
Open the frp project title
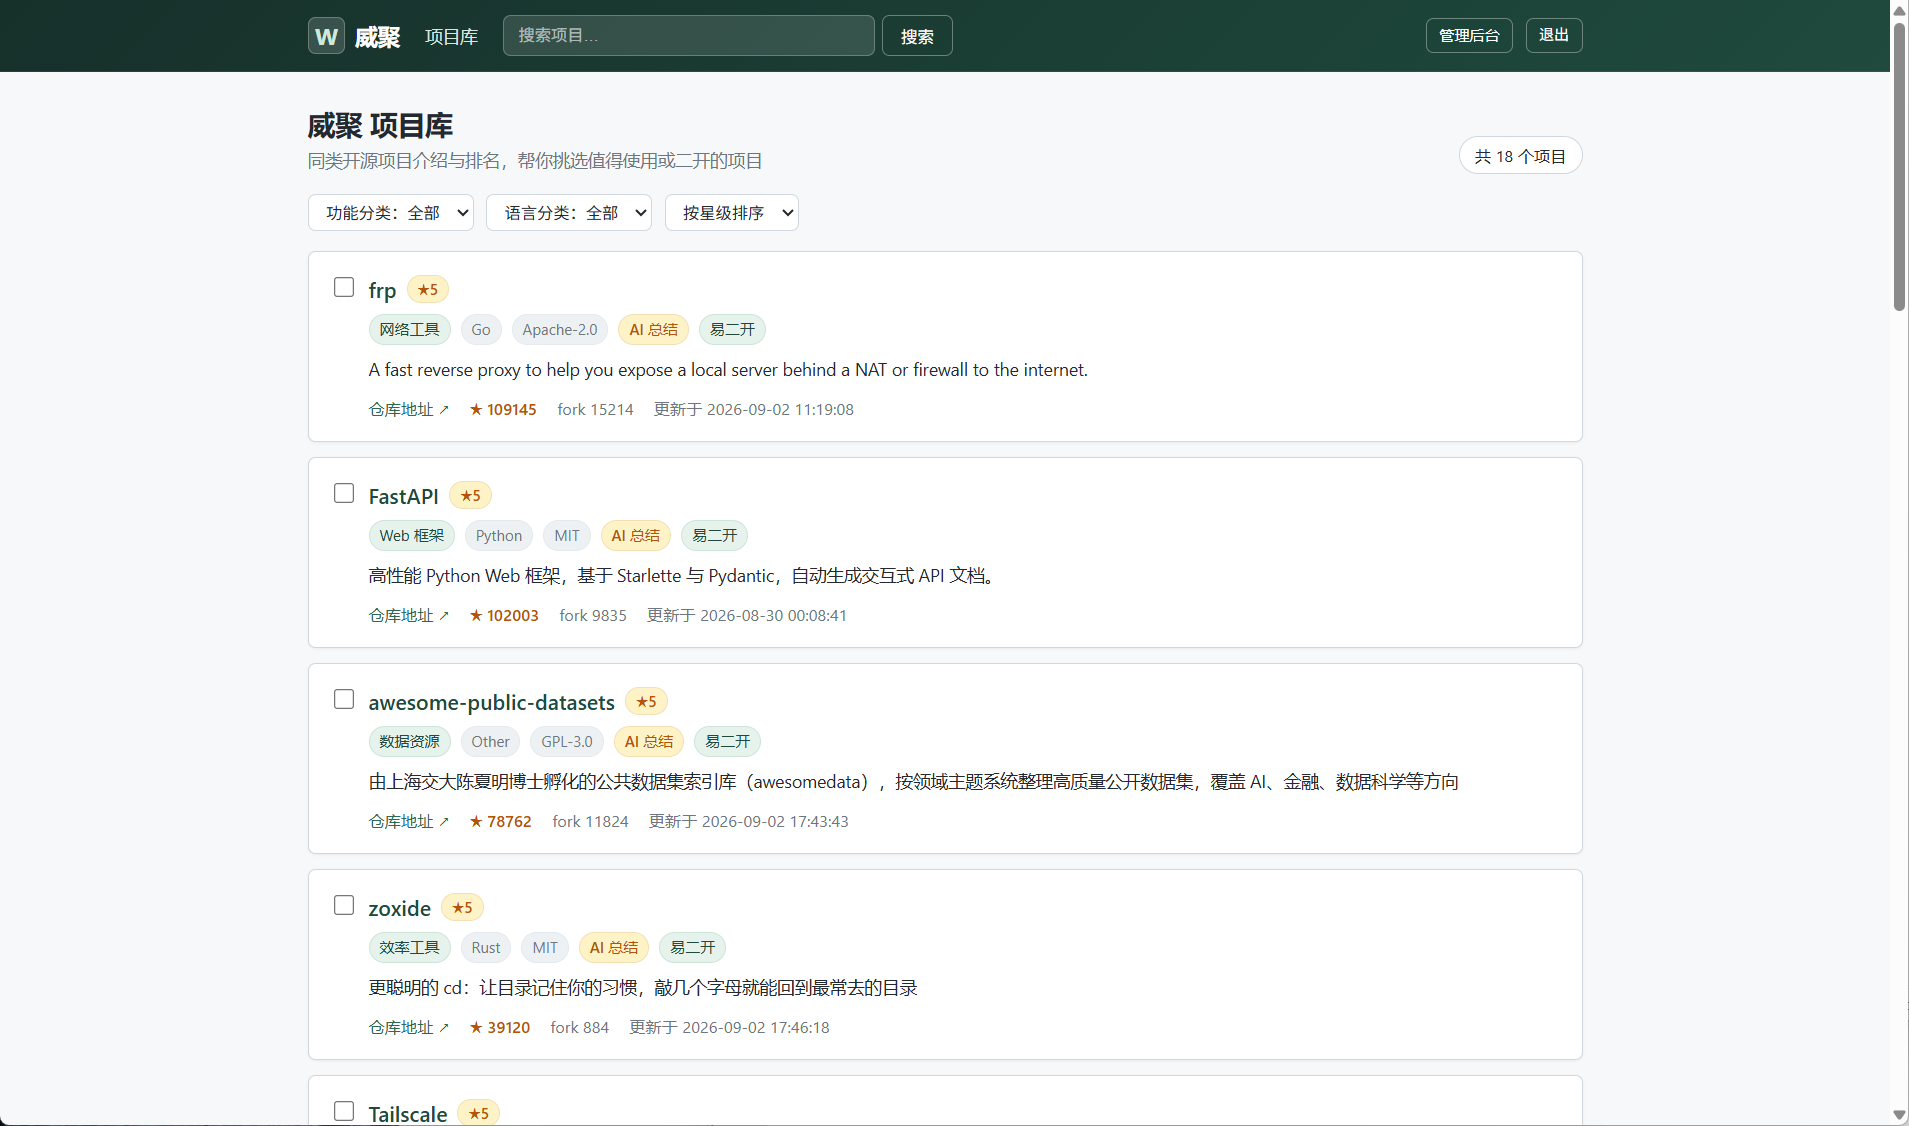pyautogui.click(x=382, y=290)
